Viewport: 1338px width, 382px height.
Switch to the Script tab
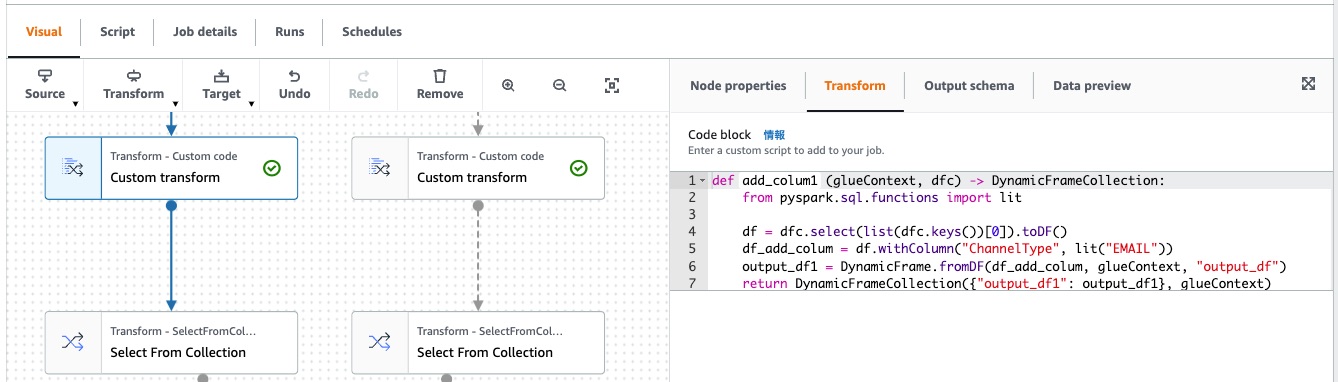click(x=117, y=31)
